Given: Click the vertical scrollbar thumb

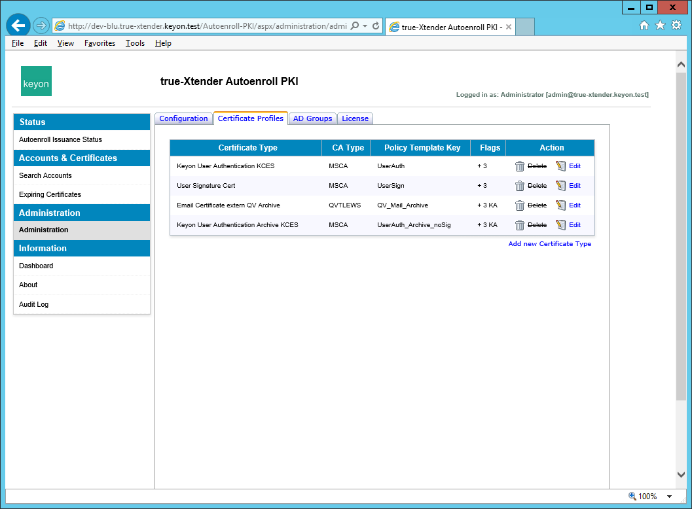Looking at the screenshot, I should click(681, 236).
